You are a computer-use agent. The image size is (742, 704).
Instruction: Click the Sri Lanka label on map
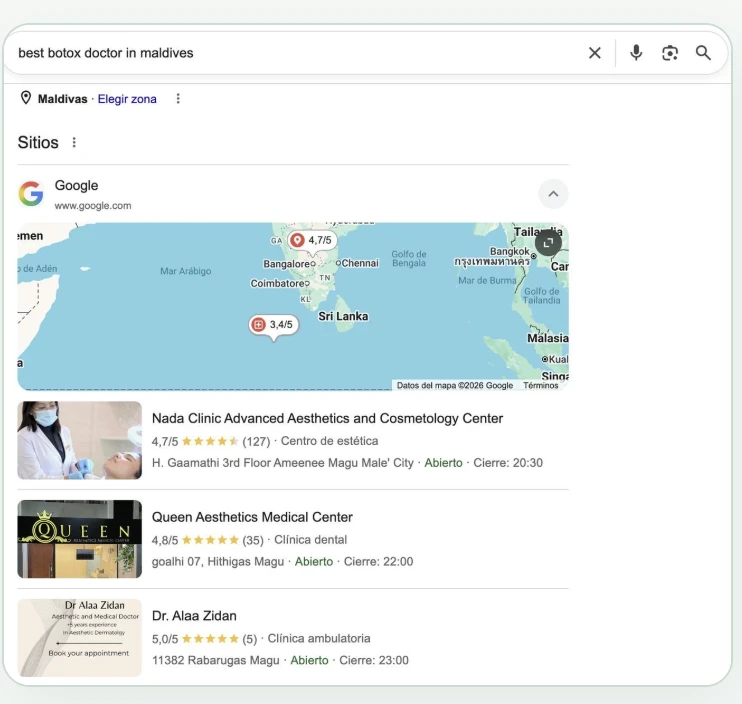pyautogui.click(x=343, y=316)
